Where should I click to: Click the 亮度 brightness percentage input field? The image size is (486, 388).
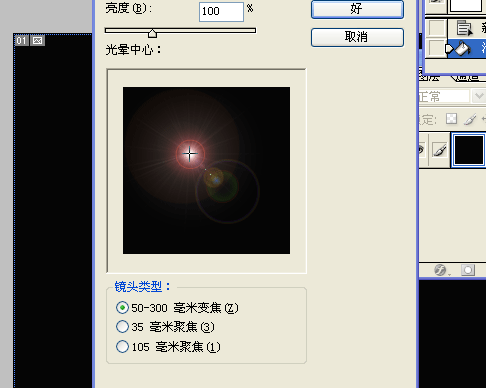(x=221, y=12)
